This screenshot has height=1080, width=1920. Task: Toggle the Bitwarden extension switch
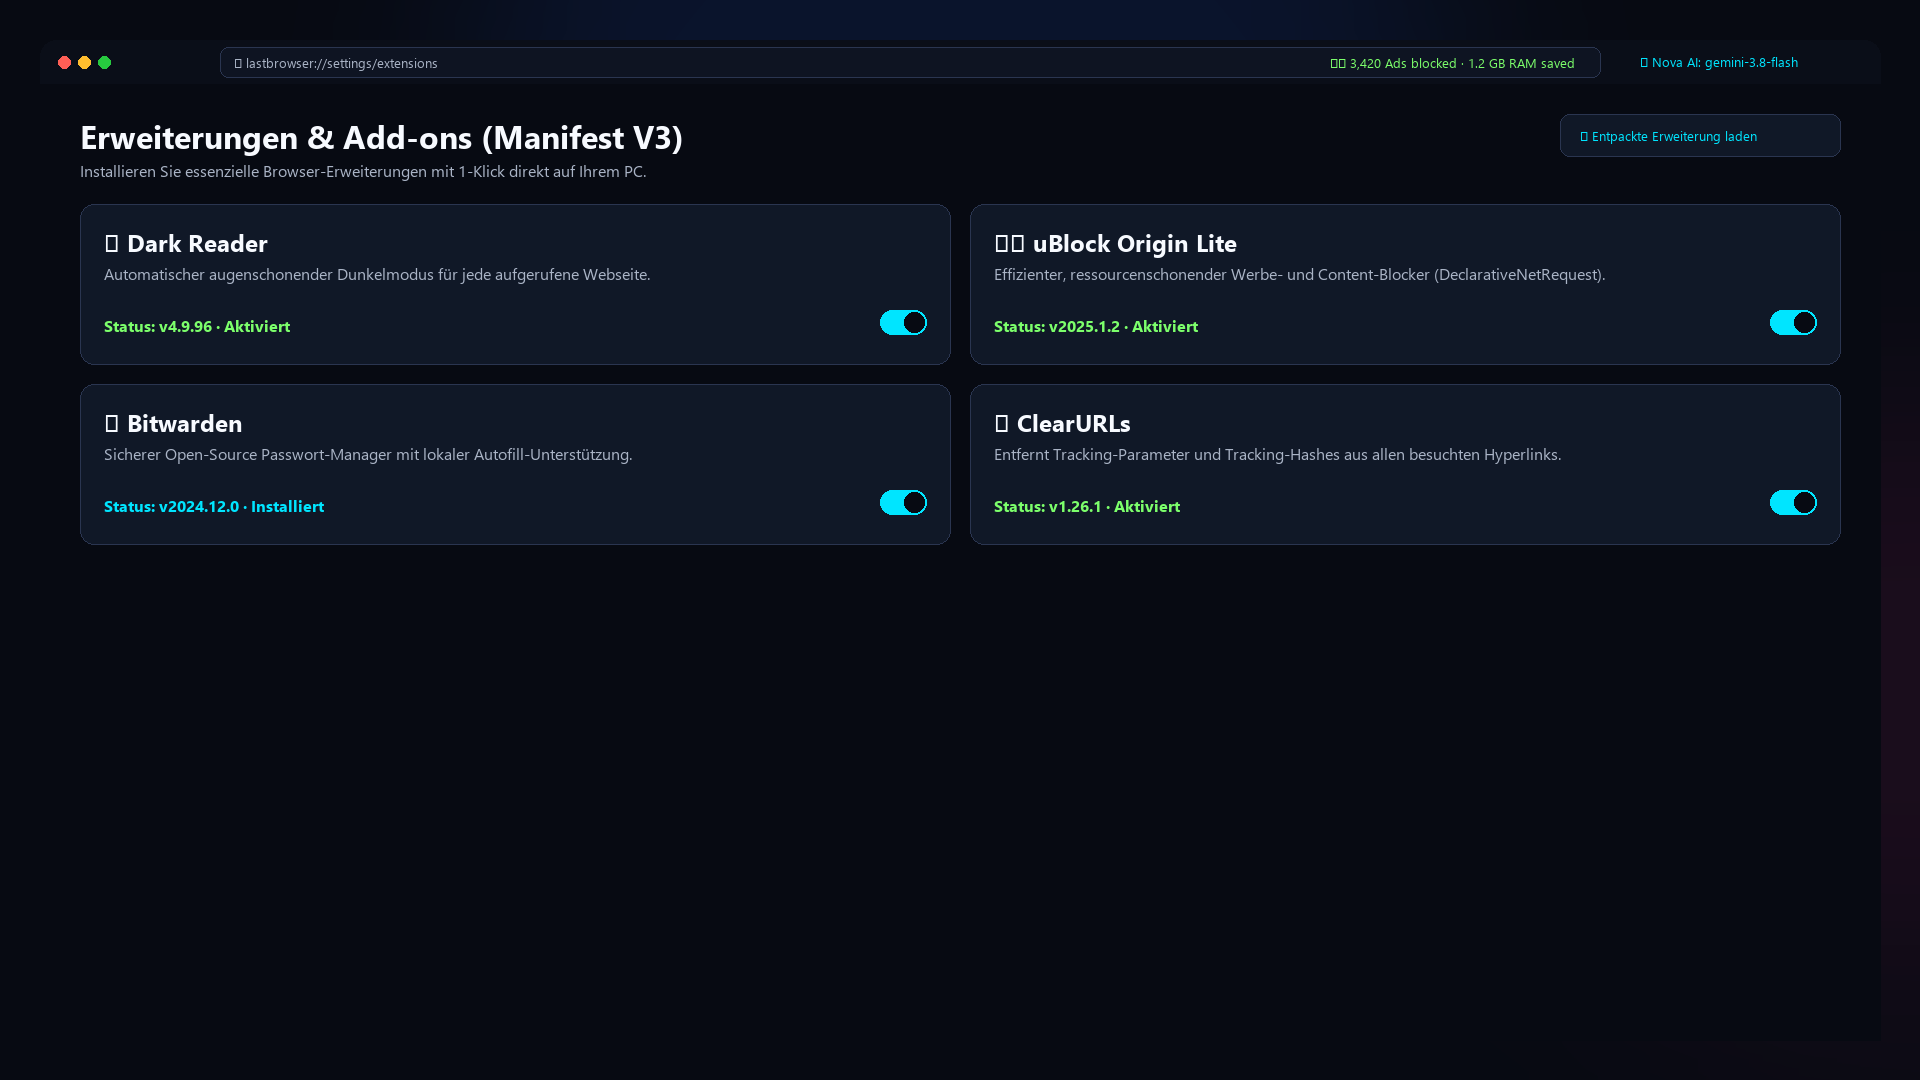click(x=903, y=502)
